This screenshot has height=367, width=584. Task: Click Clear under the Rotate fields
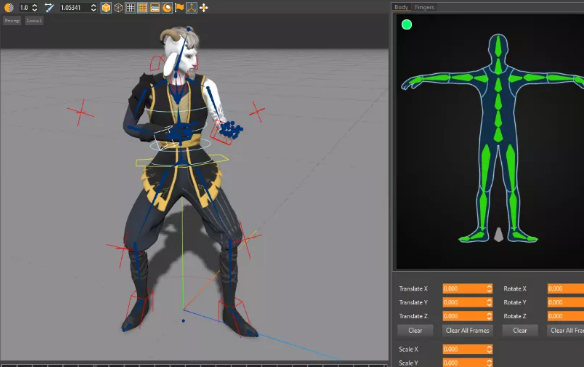(x=520, y=330)
